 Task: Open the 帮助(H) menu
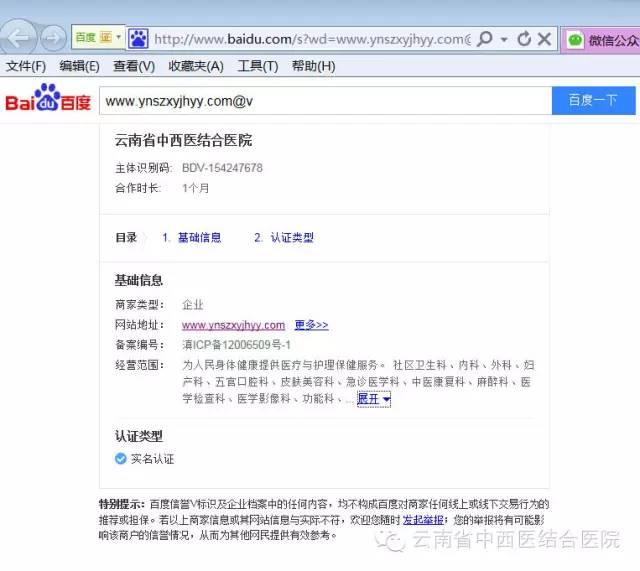313,66
